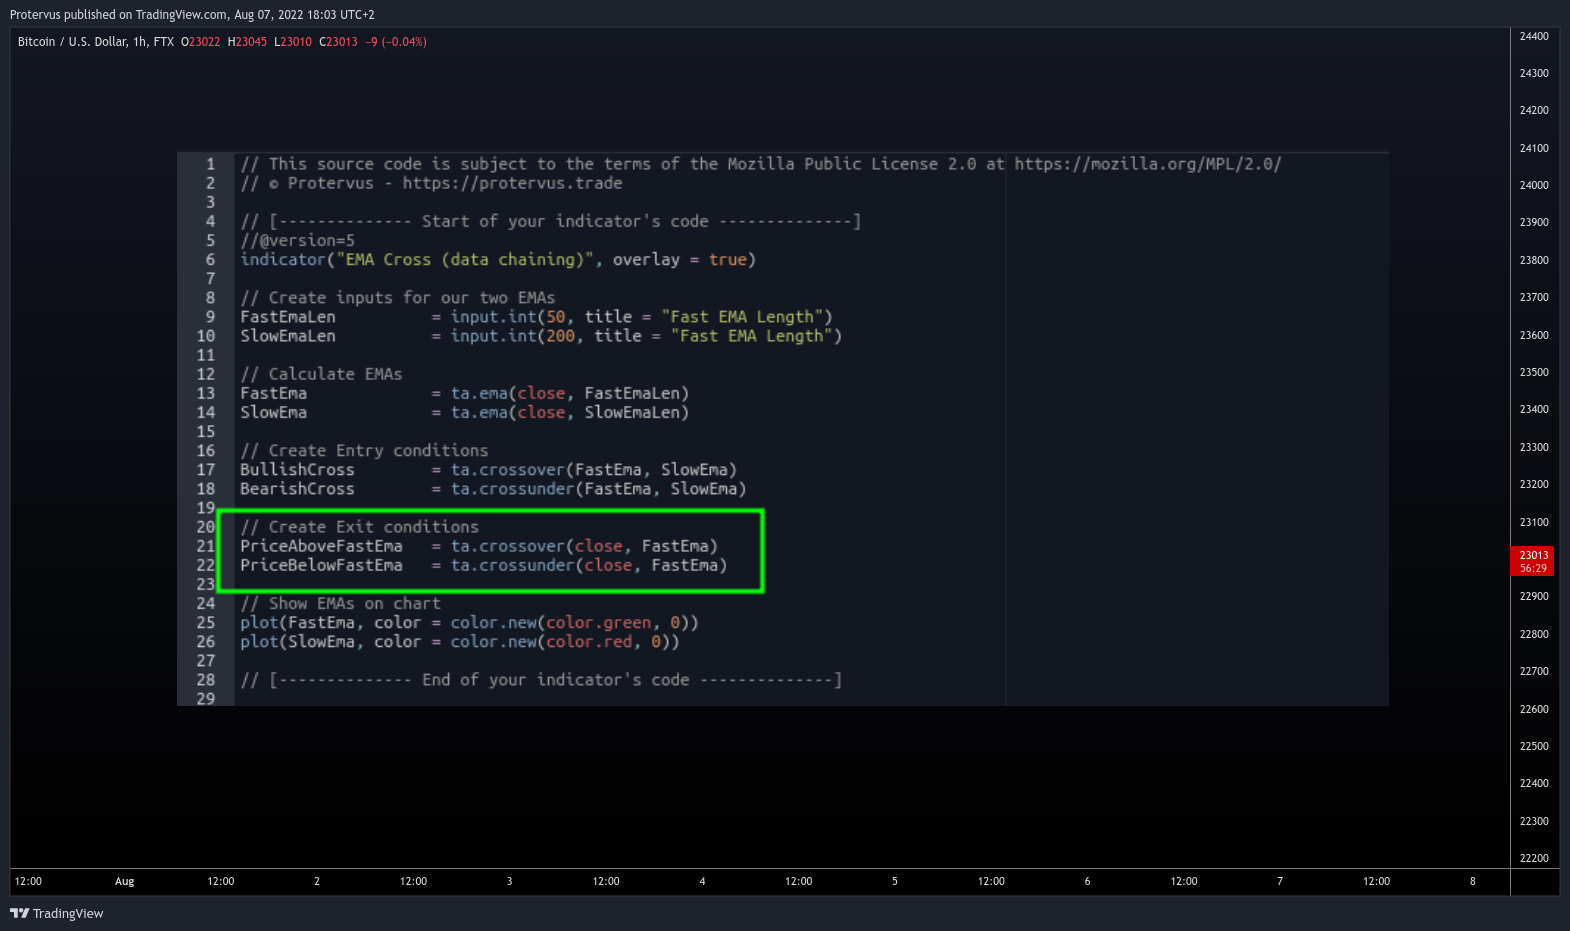This screenshot has width=1570, height=931.
Task: Click the BullishCross variable on line 17
Action: [297, 469]
